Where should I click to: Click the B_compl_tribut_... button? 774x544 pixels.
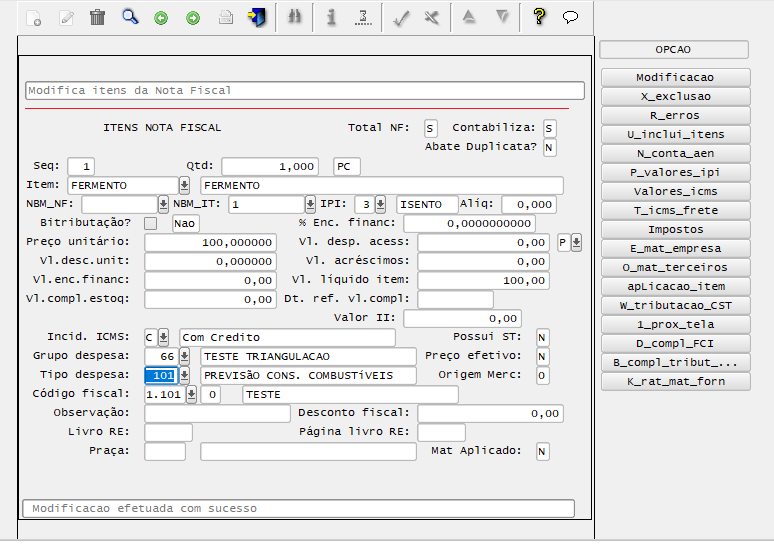click(675, 362)
